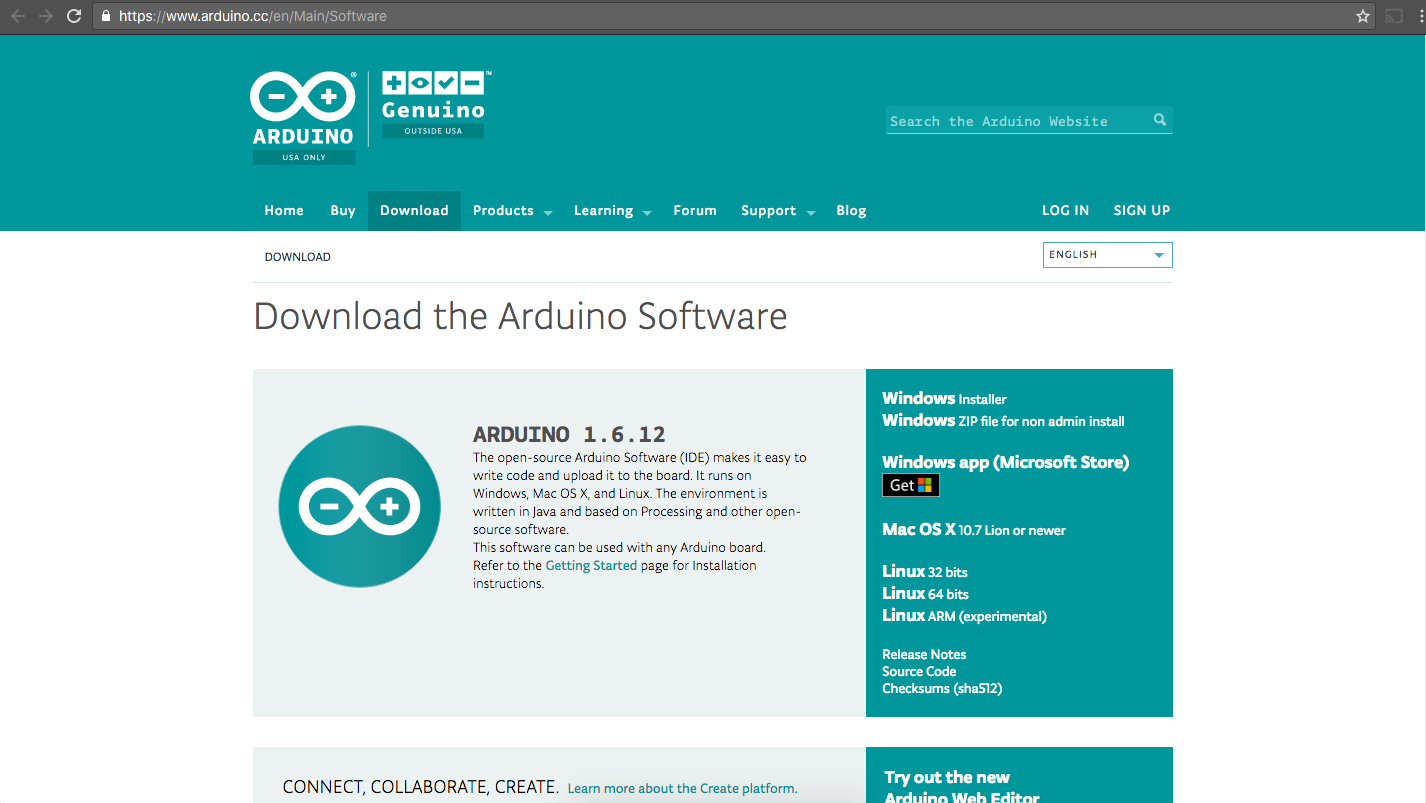Click the Download the Arduino Software title
Screen dimensions: 1426x803
520,316
